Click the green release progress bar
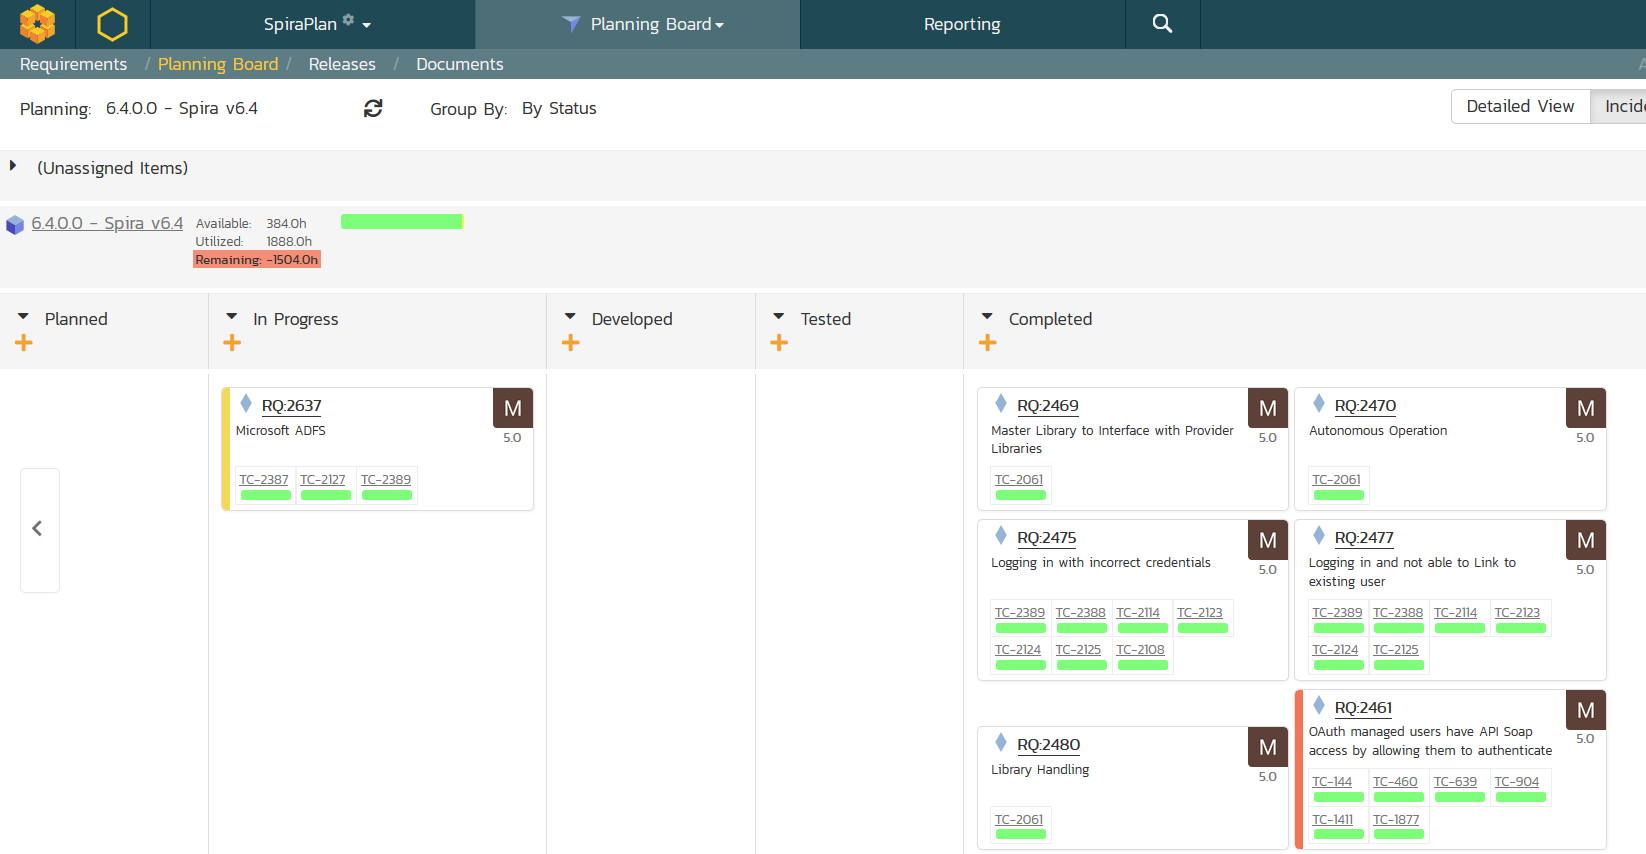 pos(401,222)
